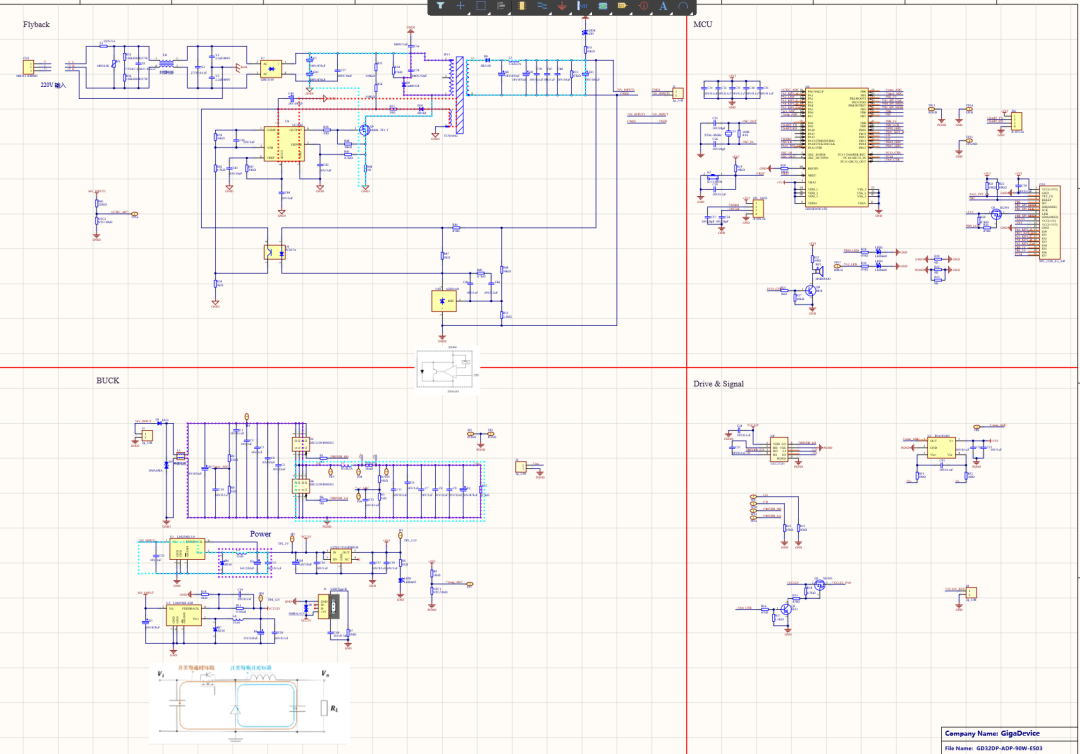Image resolution: width=1080 pixels, height=754 pixels.
Task: Select the text string 'A' tool
Action: [663, 6]
